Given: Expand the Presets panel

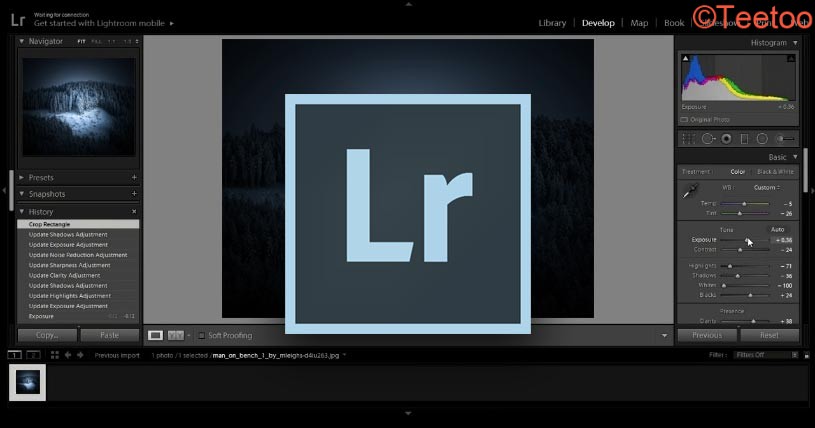Looking at the screenshot, I should (22, 178).
